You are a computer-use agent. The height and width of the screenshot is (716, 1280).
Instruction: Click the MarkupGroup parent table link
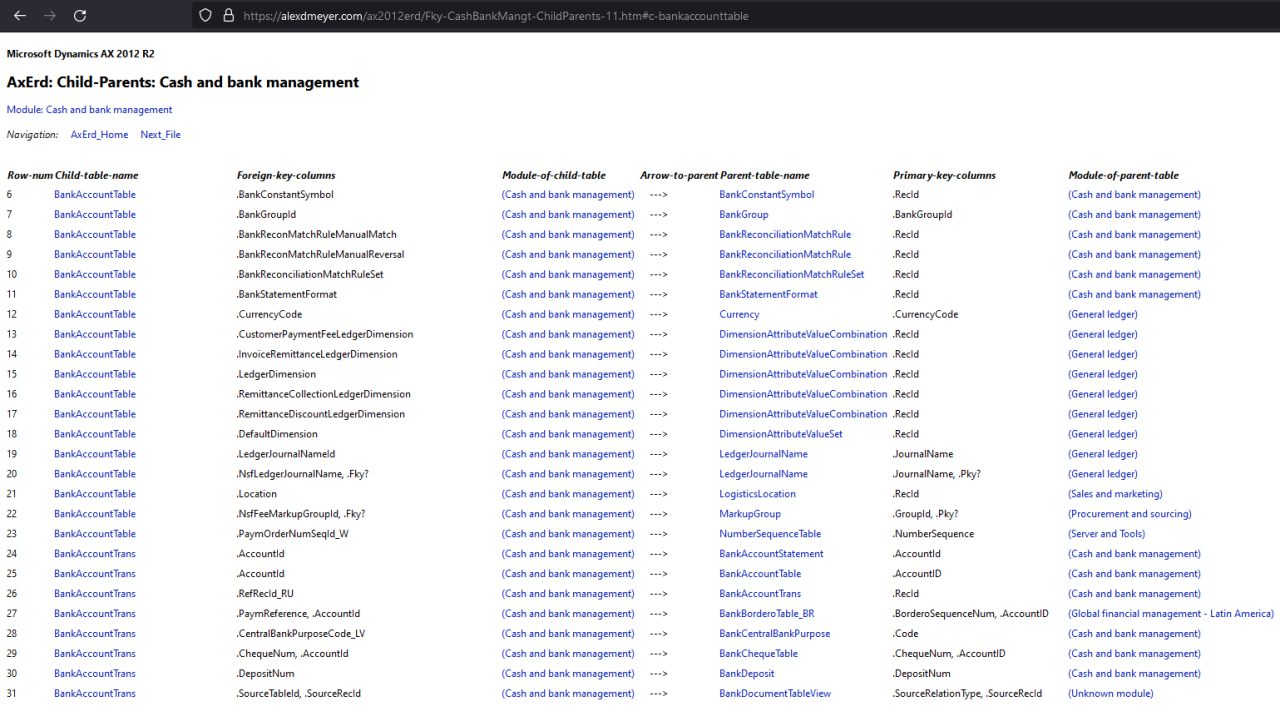tap(750, 514)
